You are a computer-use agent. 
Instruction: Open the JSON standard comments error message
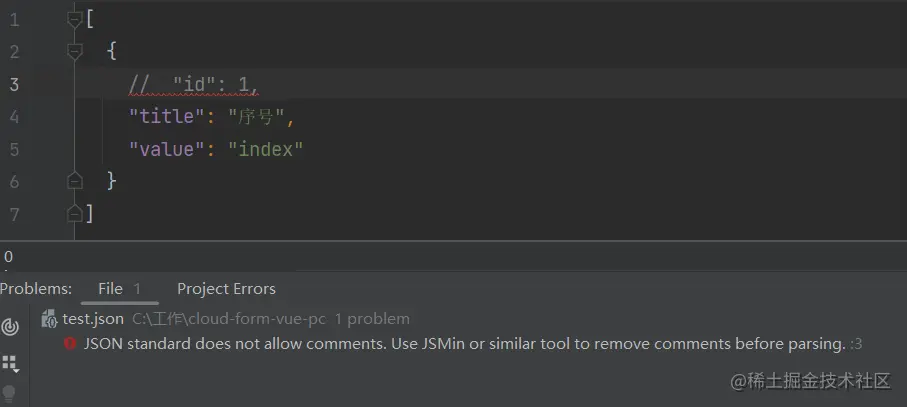464,344
